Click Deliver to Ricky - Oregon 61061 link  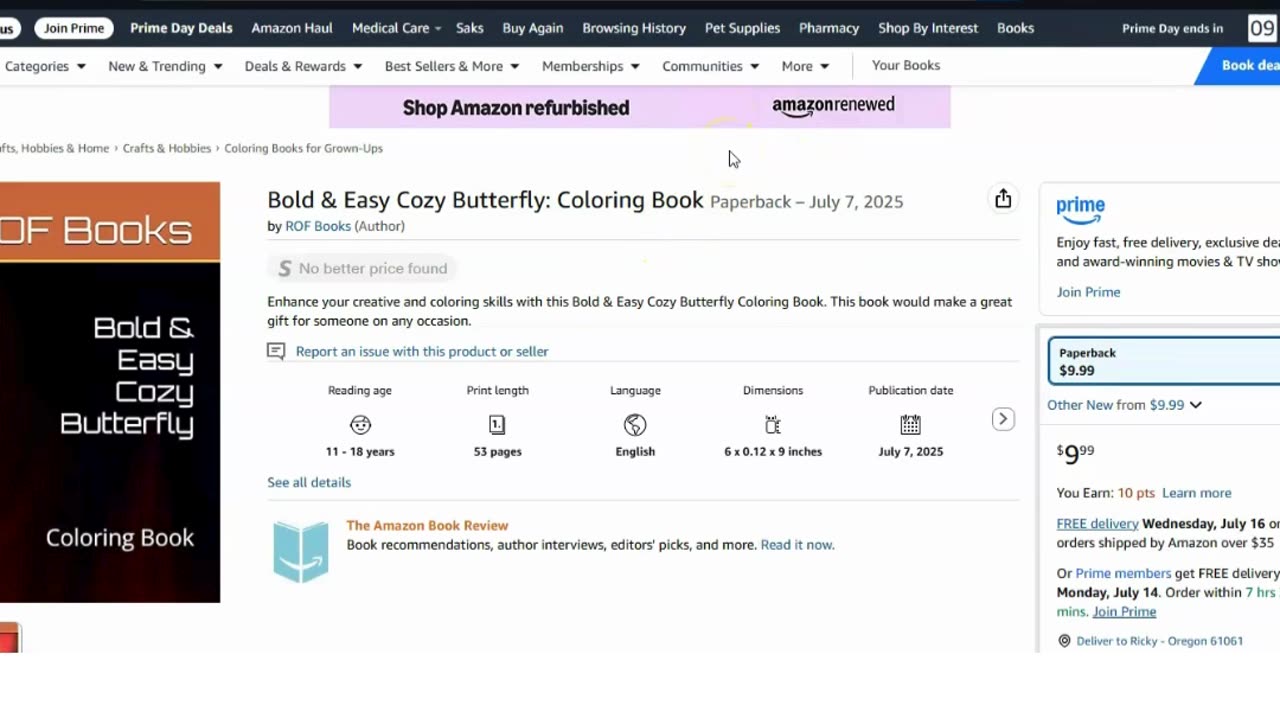1160,641
